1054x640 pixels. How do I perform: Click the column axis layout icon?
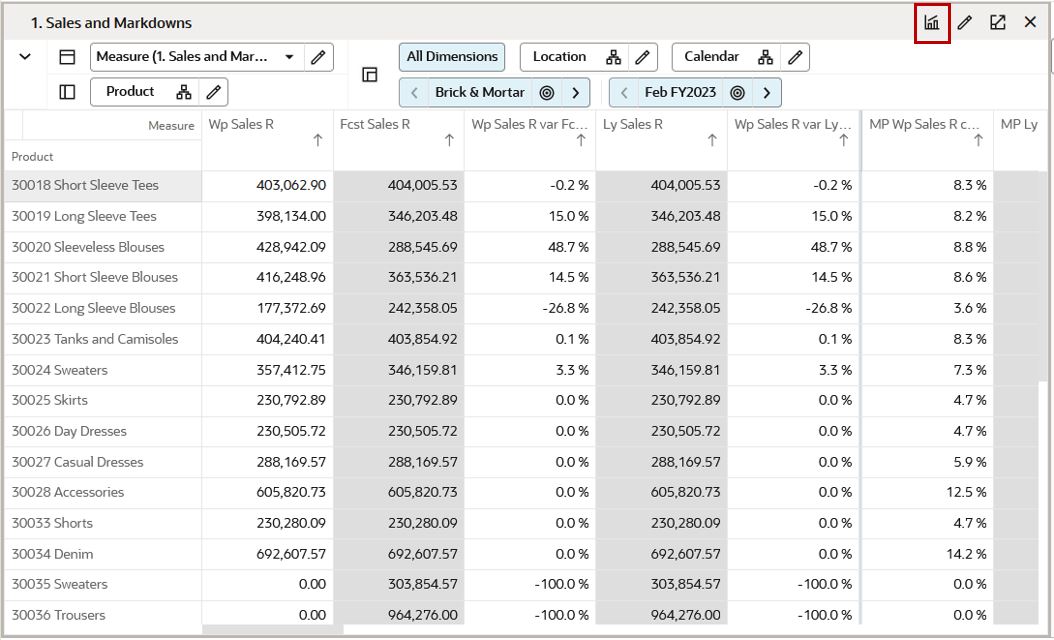67,57
